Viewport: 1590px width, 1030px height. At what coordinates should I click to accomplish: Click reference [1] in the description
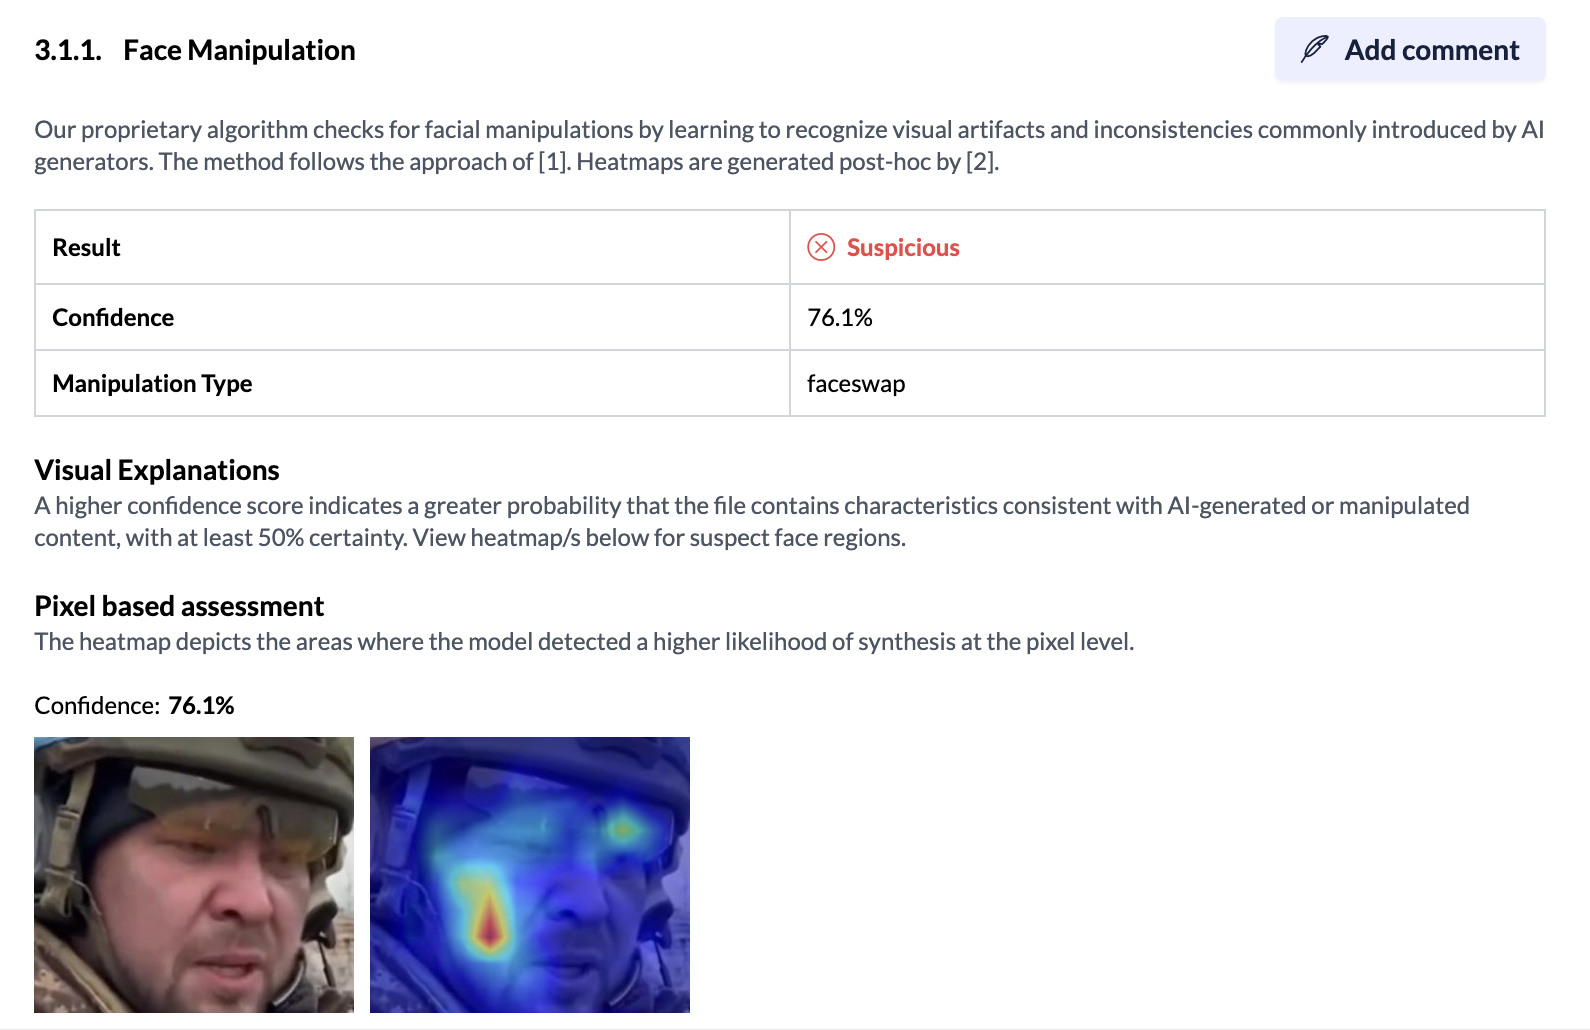(553, 162)
